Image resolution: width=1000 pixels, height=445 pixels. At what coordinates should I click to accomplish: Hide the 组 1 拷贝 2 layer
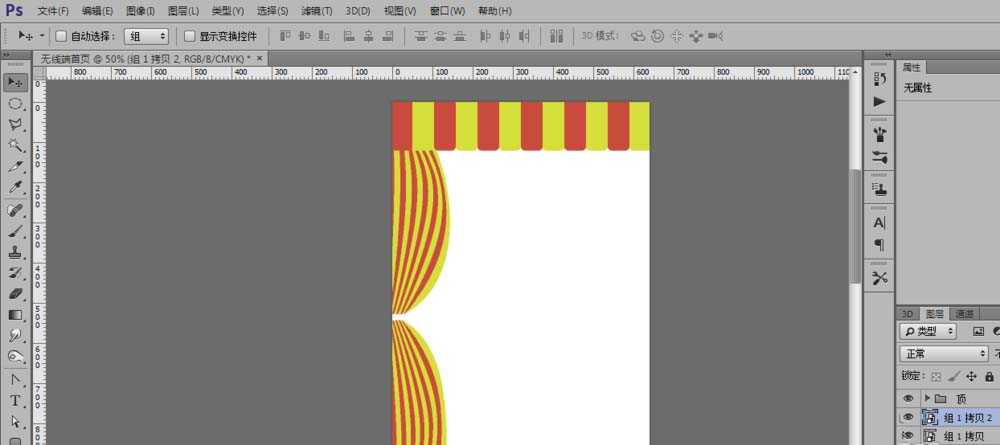908,417
